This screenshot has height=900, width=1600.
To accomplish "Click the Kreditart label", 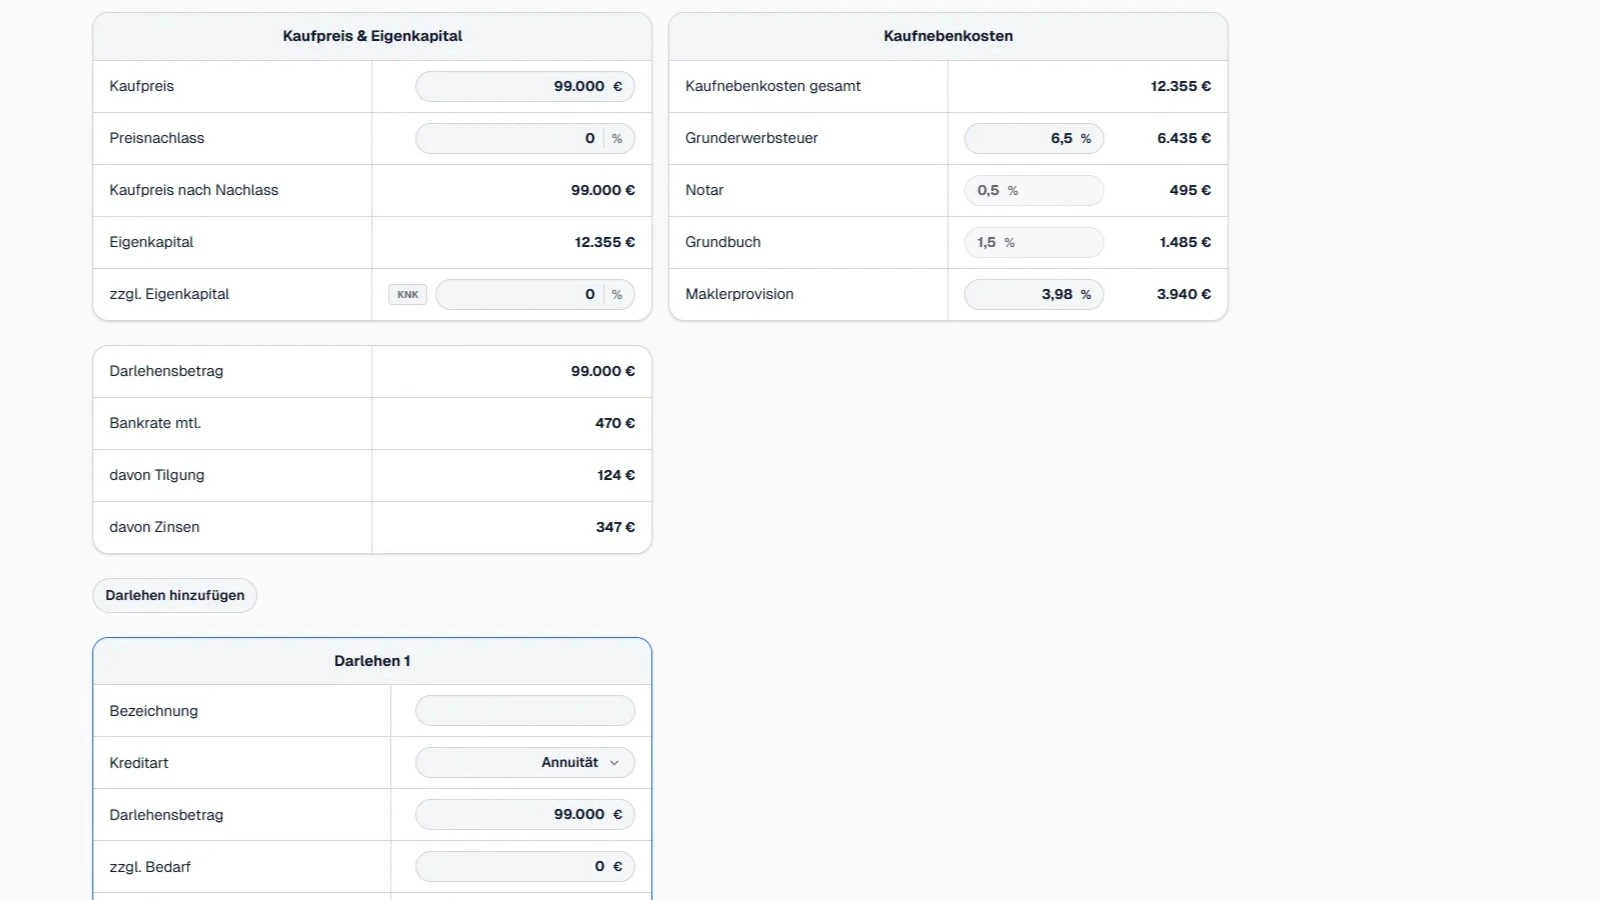I will [139, 762].
